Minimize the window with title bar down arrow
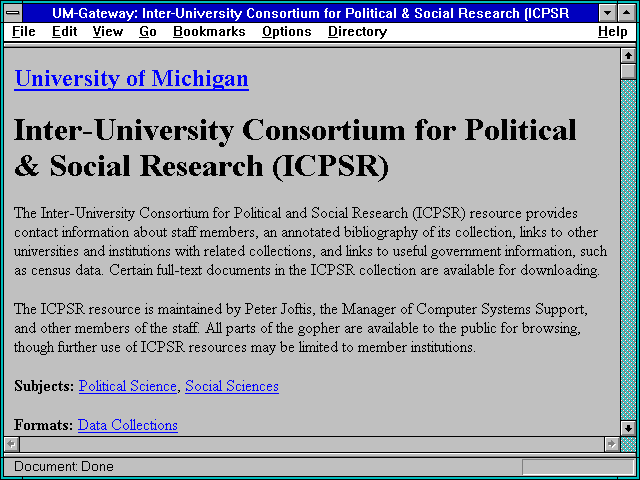Viewport: 640px width, 480px height. (x=608, y=13)
